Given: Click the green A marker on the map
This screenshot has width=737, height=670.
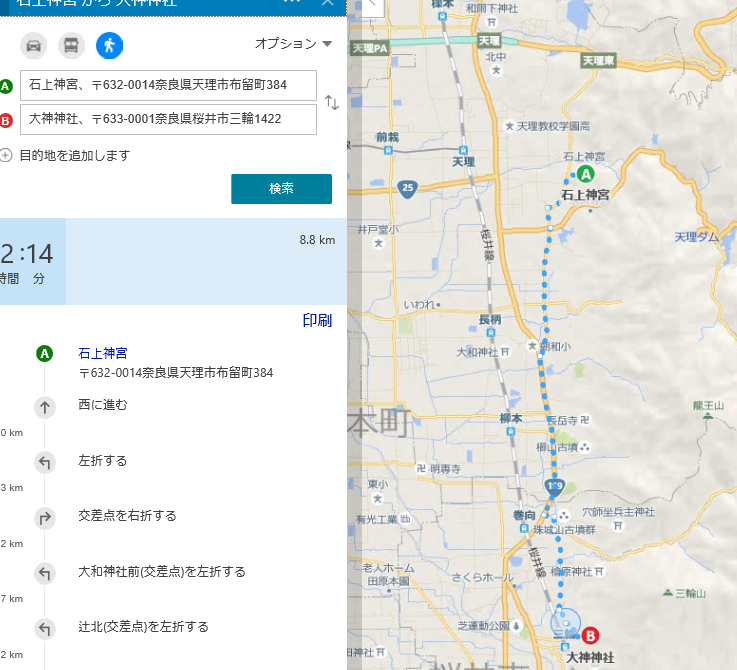Looking at the screenshot, I should pos(588,174).
